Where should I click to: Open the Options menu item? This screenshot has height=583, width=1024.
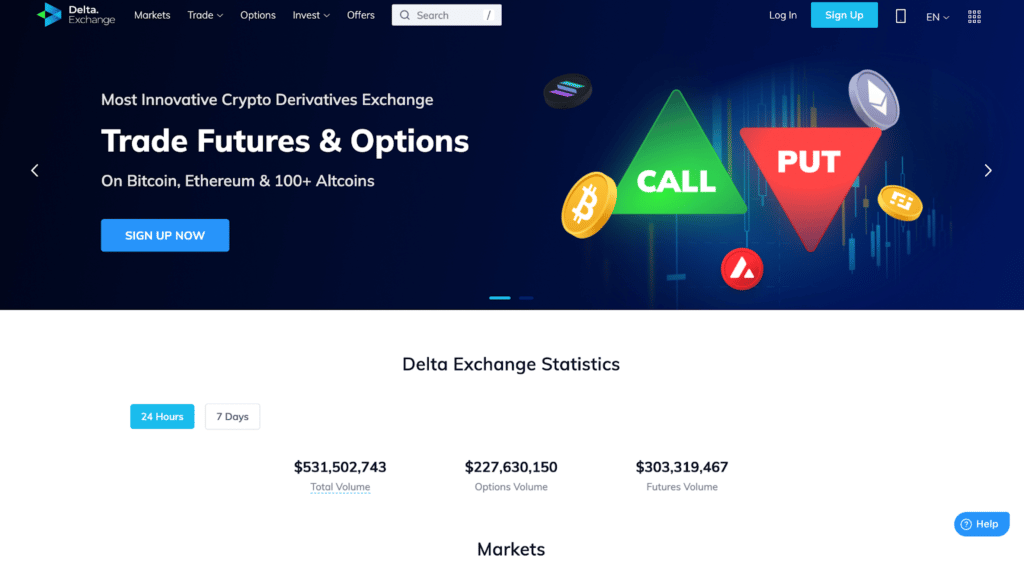coord(258,15)
